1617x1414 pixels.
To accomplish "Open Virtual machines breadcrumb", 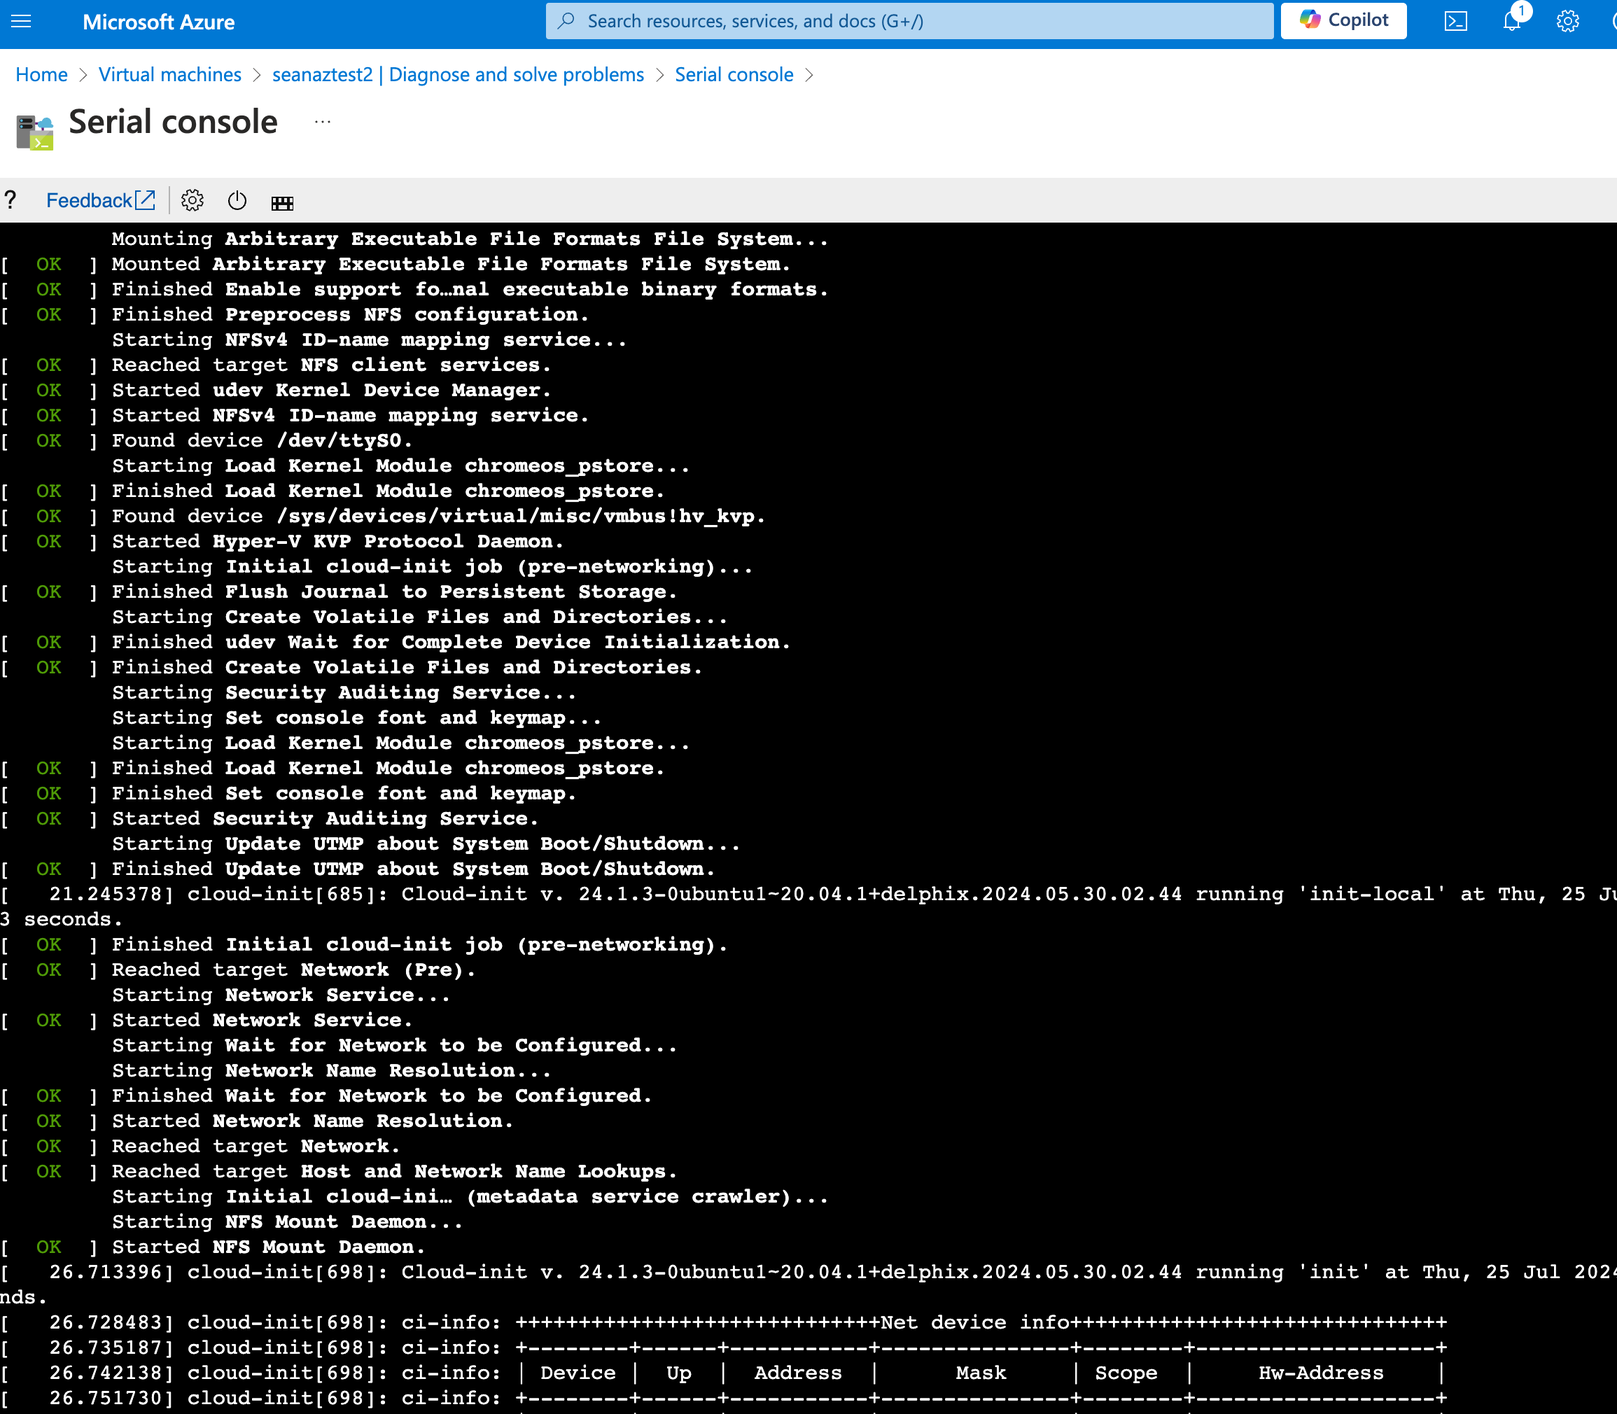I will point(170,75).
